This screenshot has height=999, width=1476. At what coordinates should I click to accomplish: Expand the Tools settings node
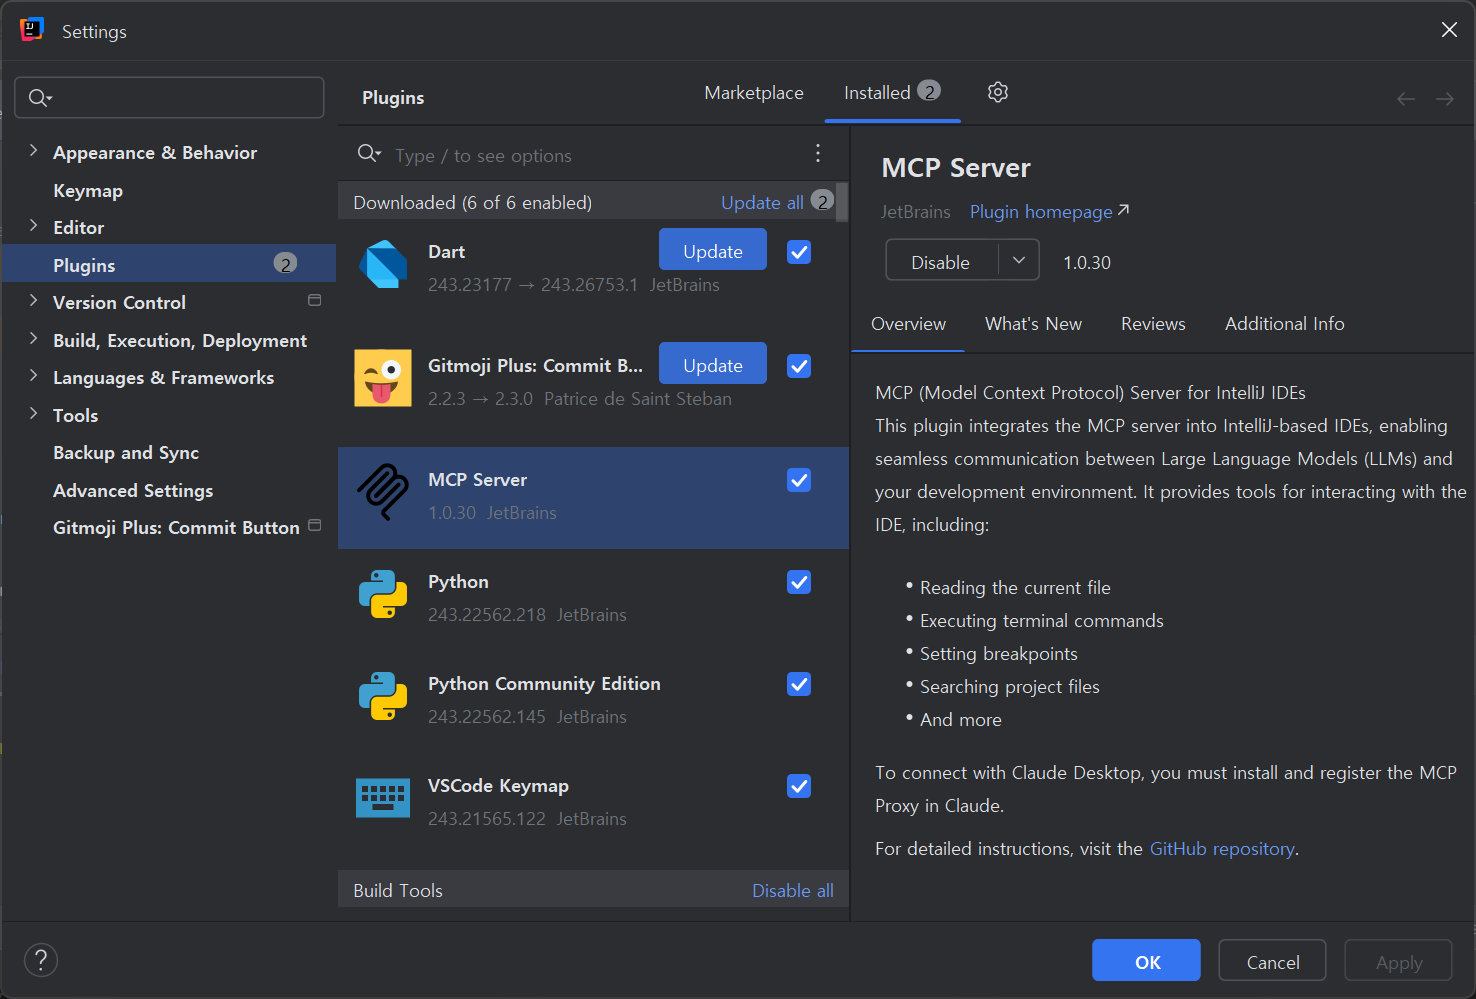pos(33,414)
